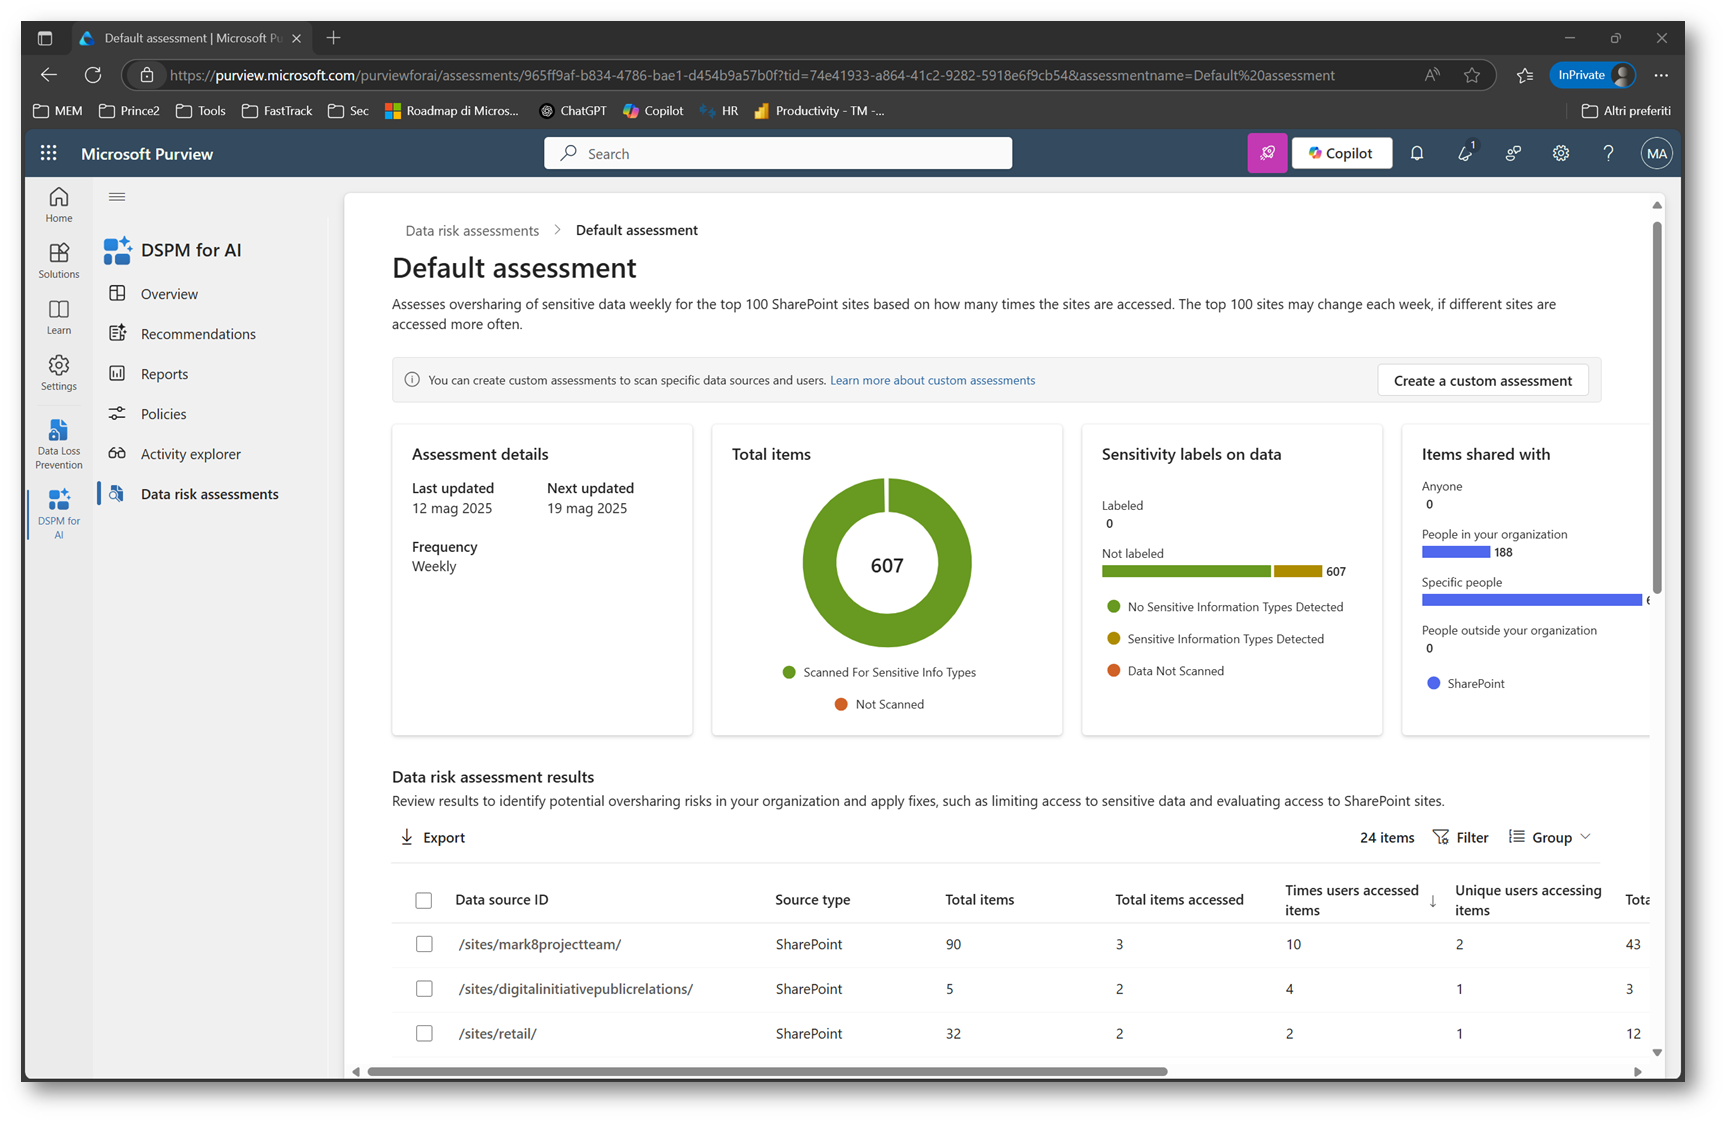
Task: Click Create a custom assessment button
Action: [x=1483, y=380]
